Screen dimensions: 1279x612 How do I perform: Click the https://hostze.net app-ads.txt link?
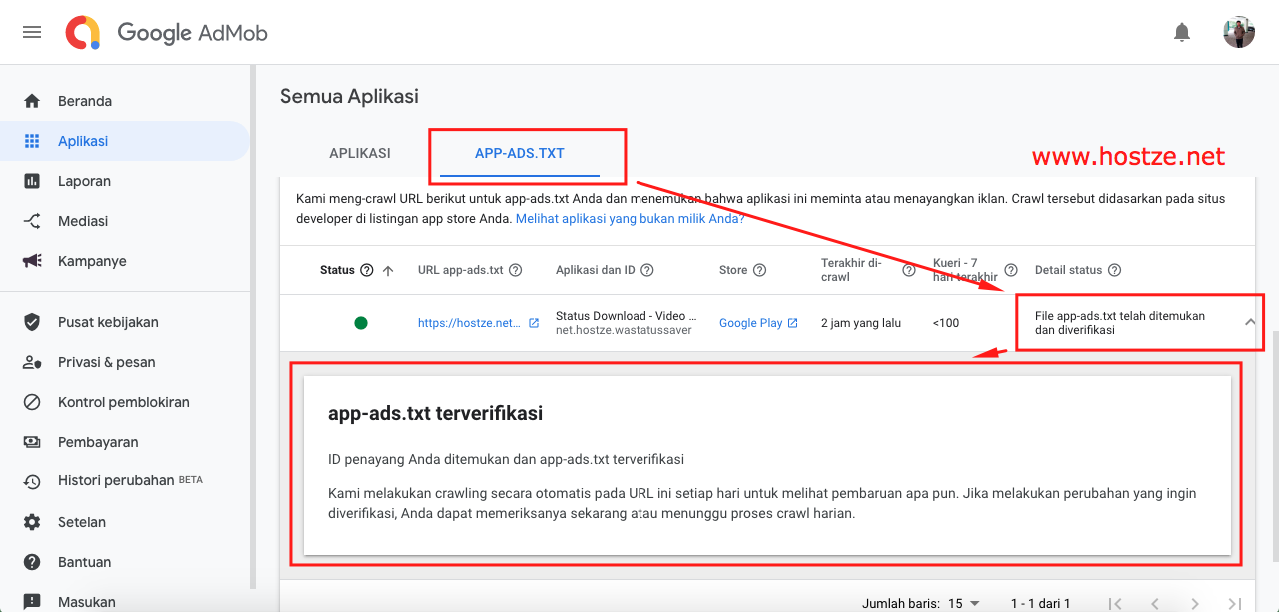(x=469, y=323)
